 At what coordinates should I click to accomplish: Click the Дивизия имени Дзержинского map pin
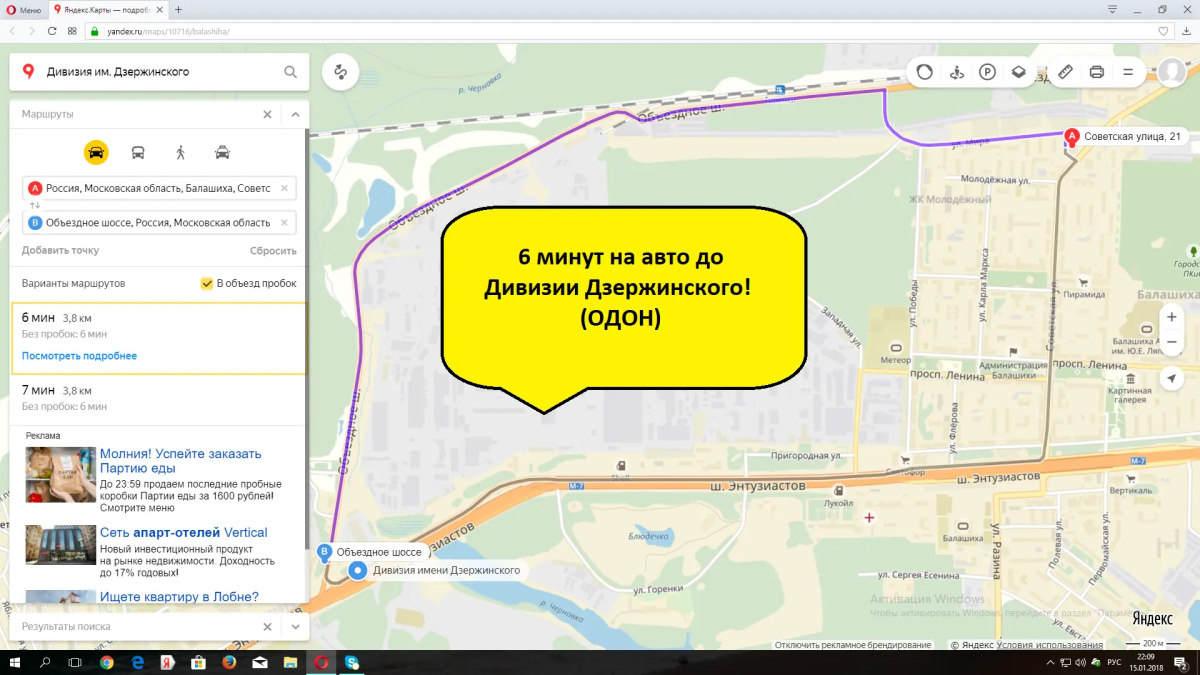tap(358, 571)
